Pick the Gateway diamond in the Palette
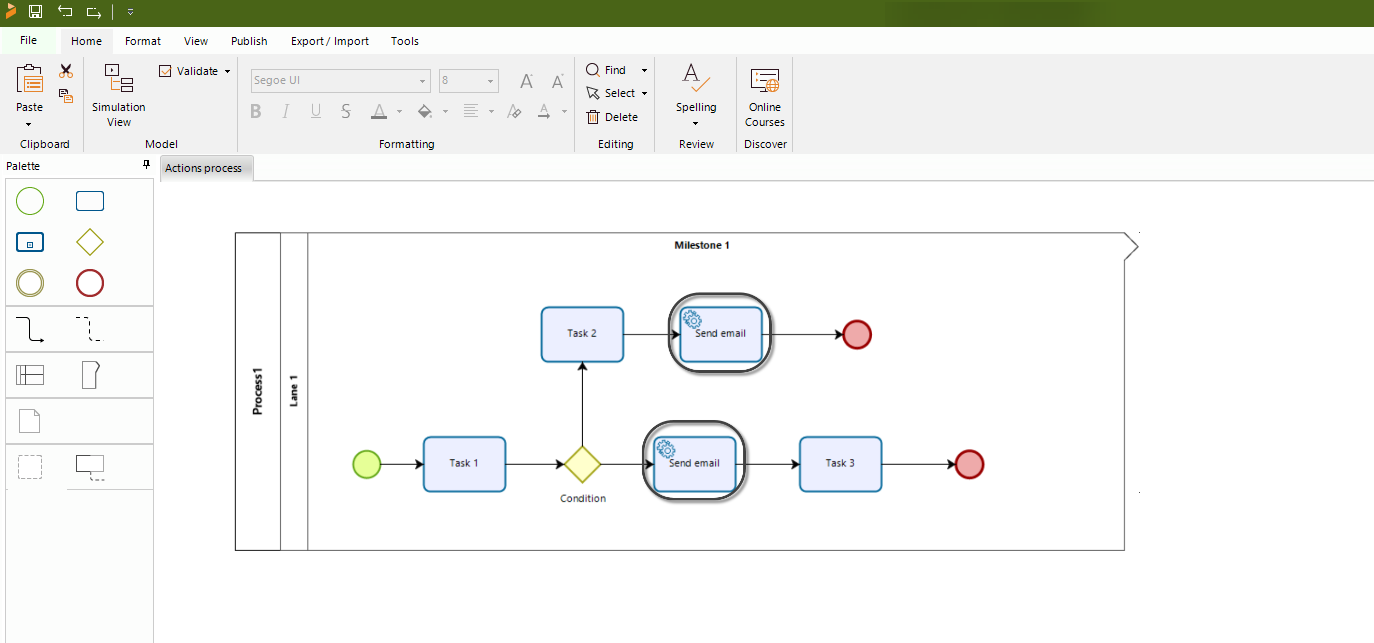The width and height of the screenshot is (1374, 643). point(90,242)
